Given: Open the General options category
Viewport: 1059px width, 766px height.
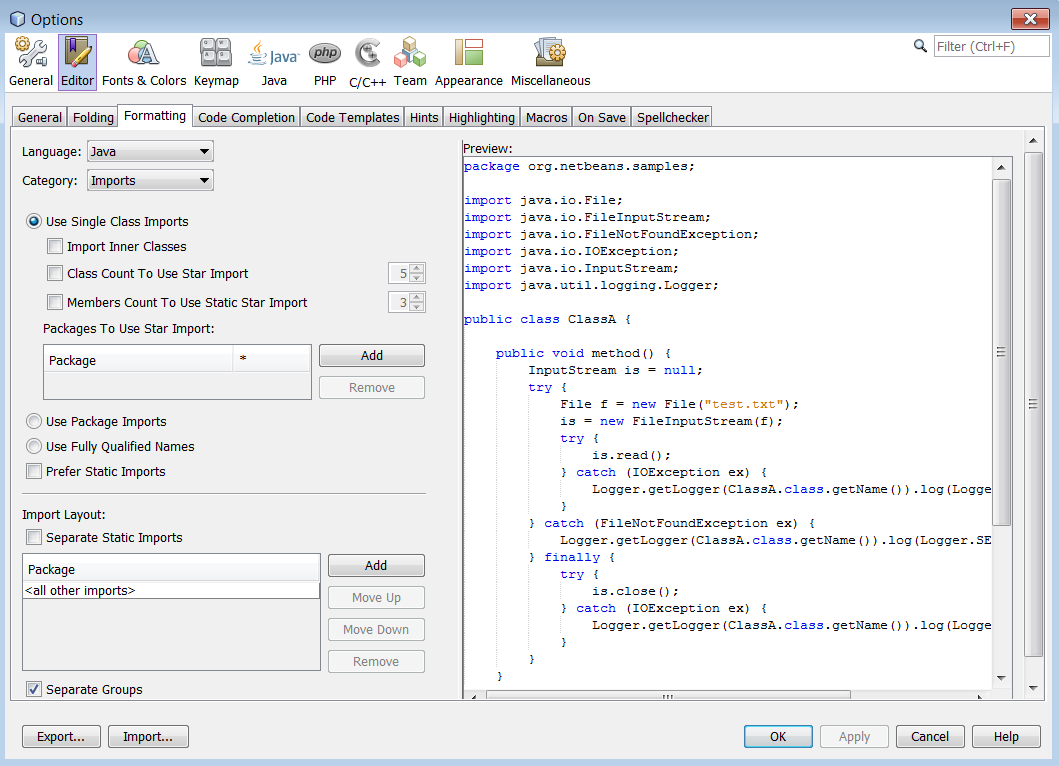Looking at the screenshot, I should pyautogui.click(x=30, y=62).
